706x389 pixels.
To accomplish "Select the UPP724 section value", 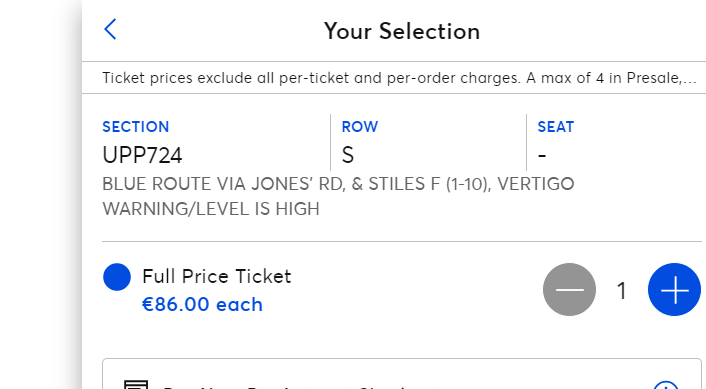I will (142, 155).
